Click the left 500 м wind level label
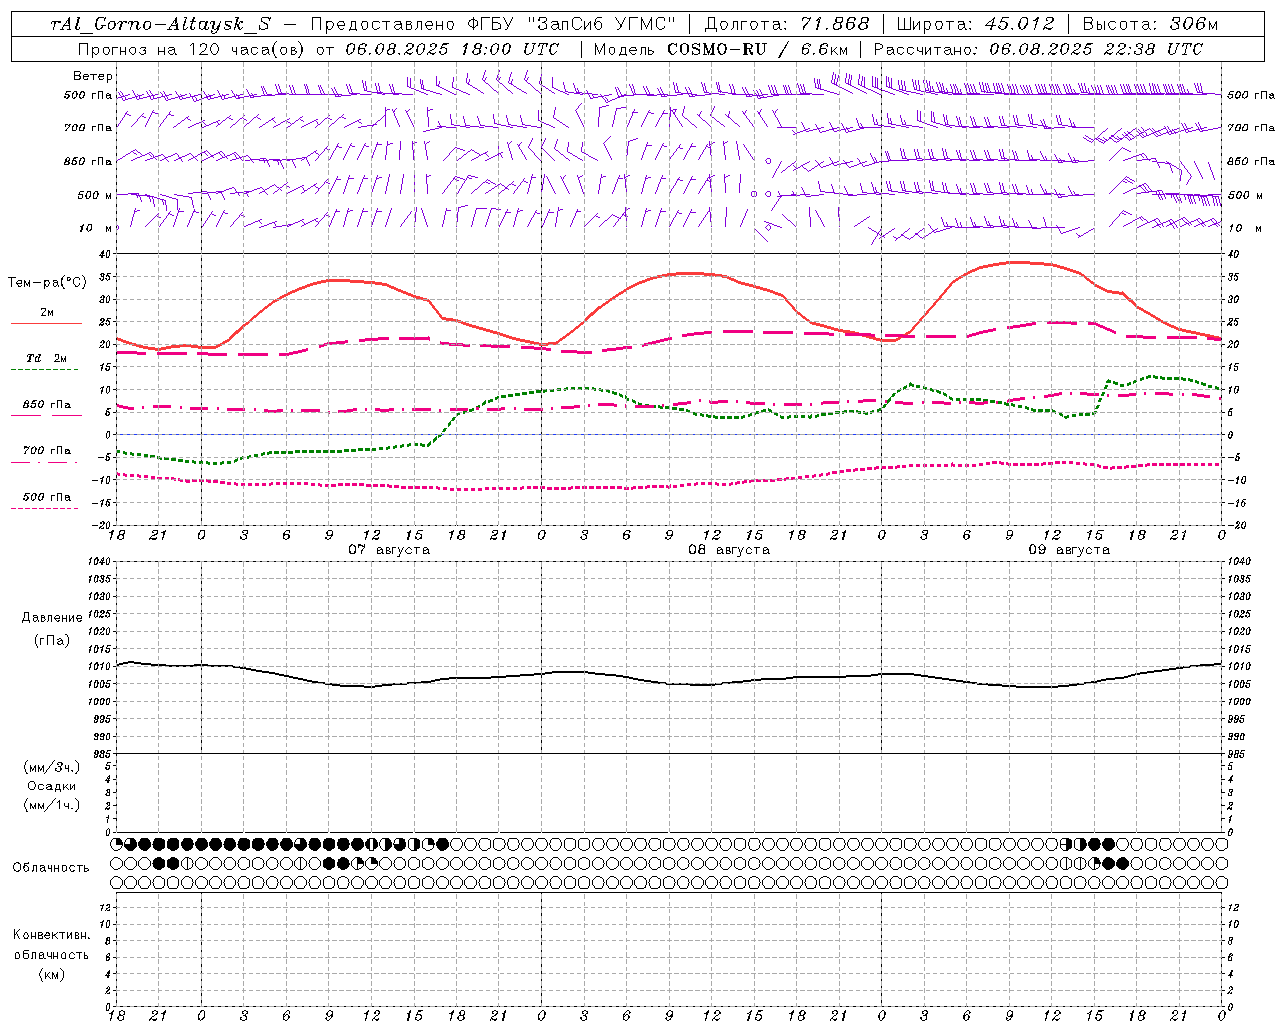Screen dimensions: 1280x1024 click(93, 195)
